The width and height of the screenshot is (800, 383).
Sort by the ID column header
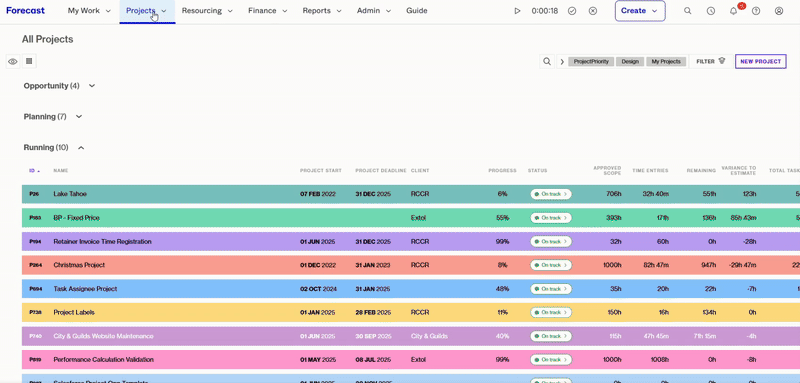click(x=34, y=171)
